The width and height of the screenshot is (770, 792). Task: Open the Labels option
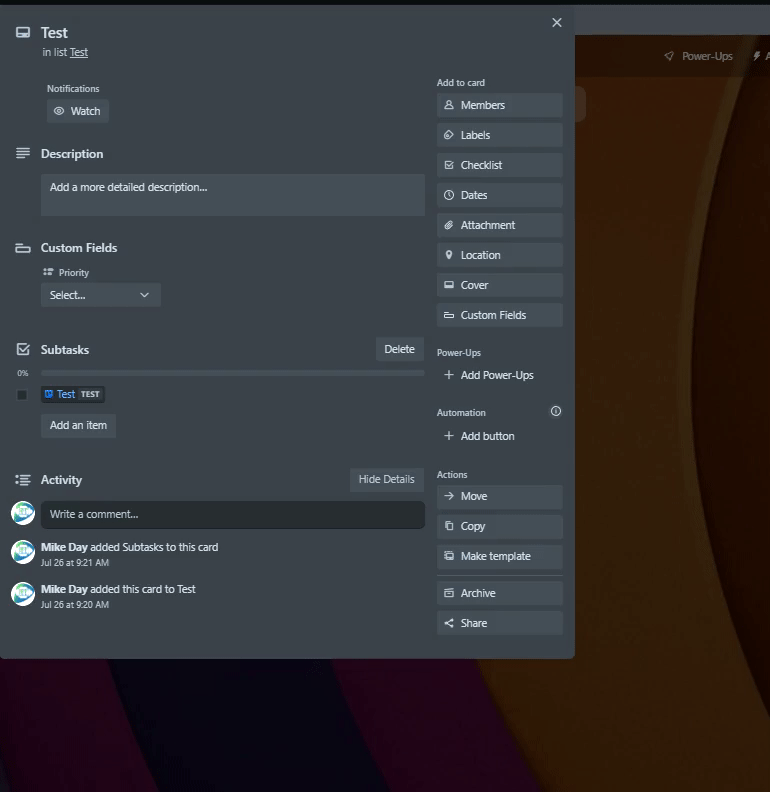499,135
